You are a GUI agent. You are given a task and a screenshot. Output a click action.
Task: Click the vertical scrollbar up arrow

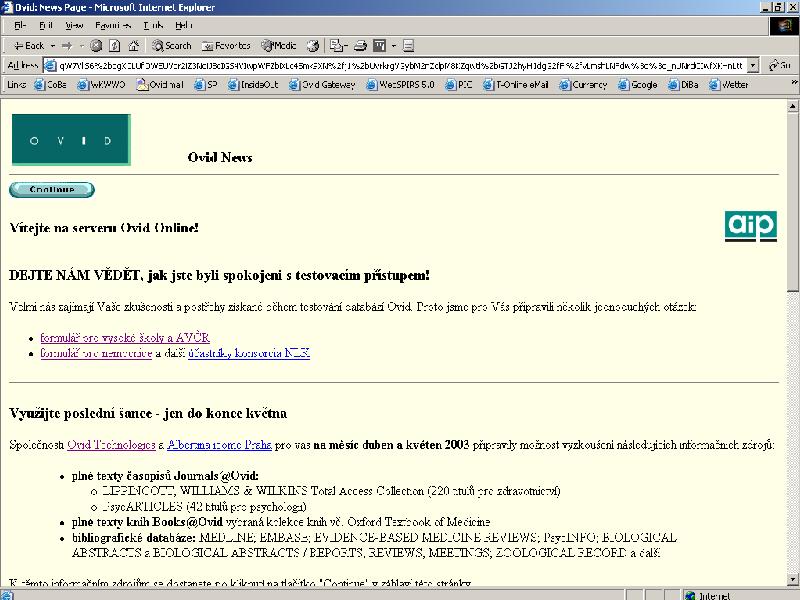pos(792,106)
